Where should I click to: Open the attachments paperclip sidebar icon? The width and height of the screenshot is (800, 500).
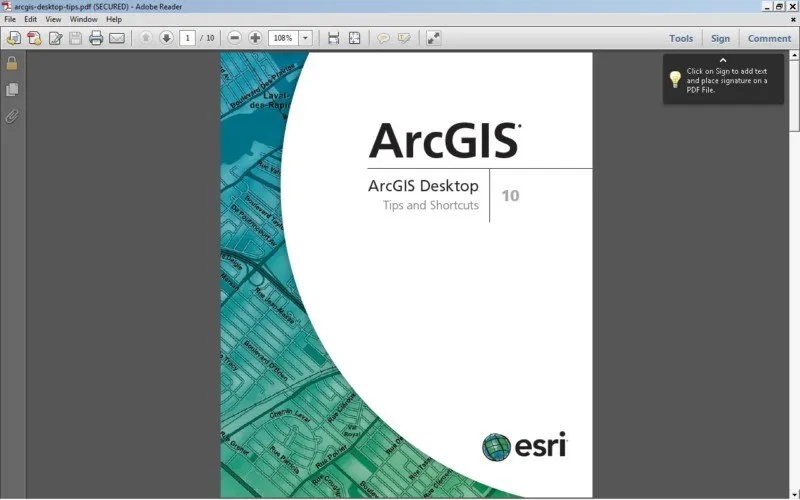(x=12, y=116)
